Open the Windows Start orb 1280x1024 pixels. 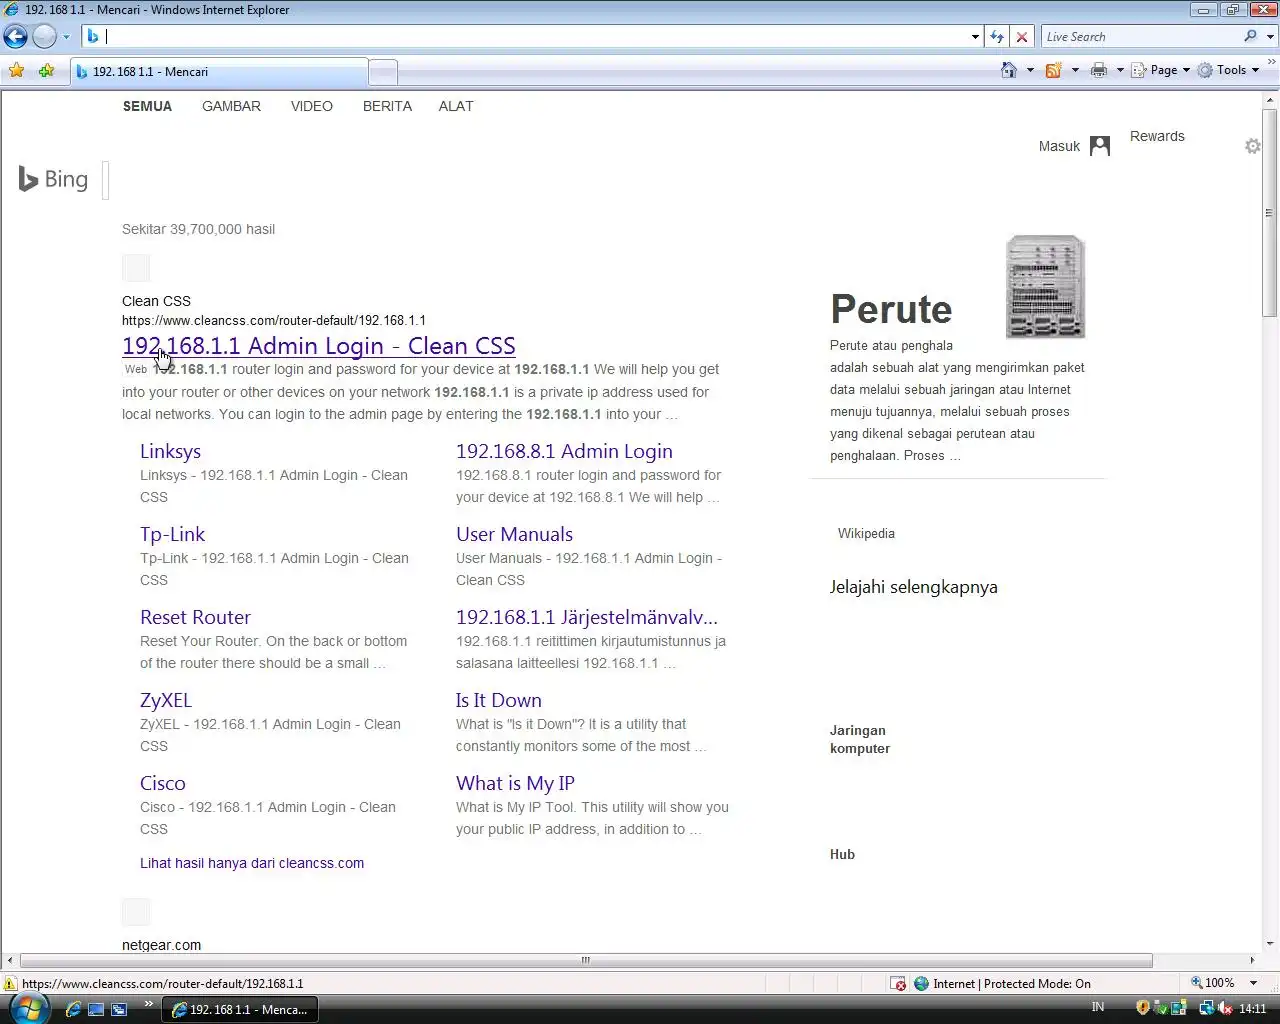click(x=27, y=1008)
